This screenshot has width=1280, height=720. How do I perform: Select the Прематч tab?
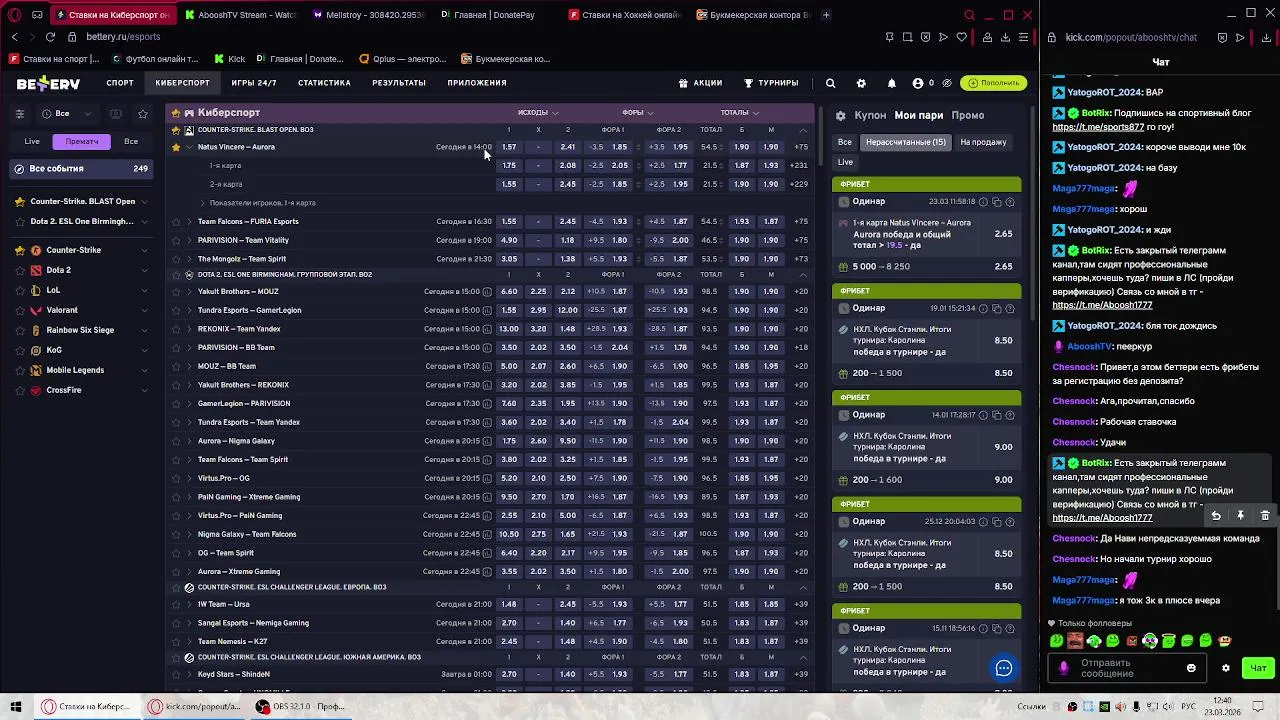[82, 141]
